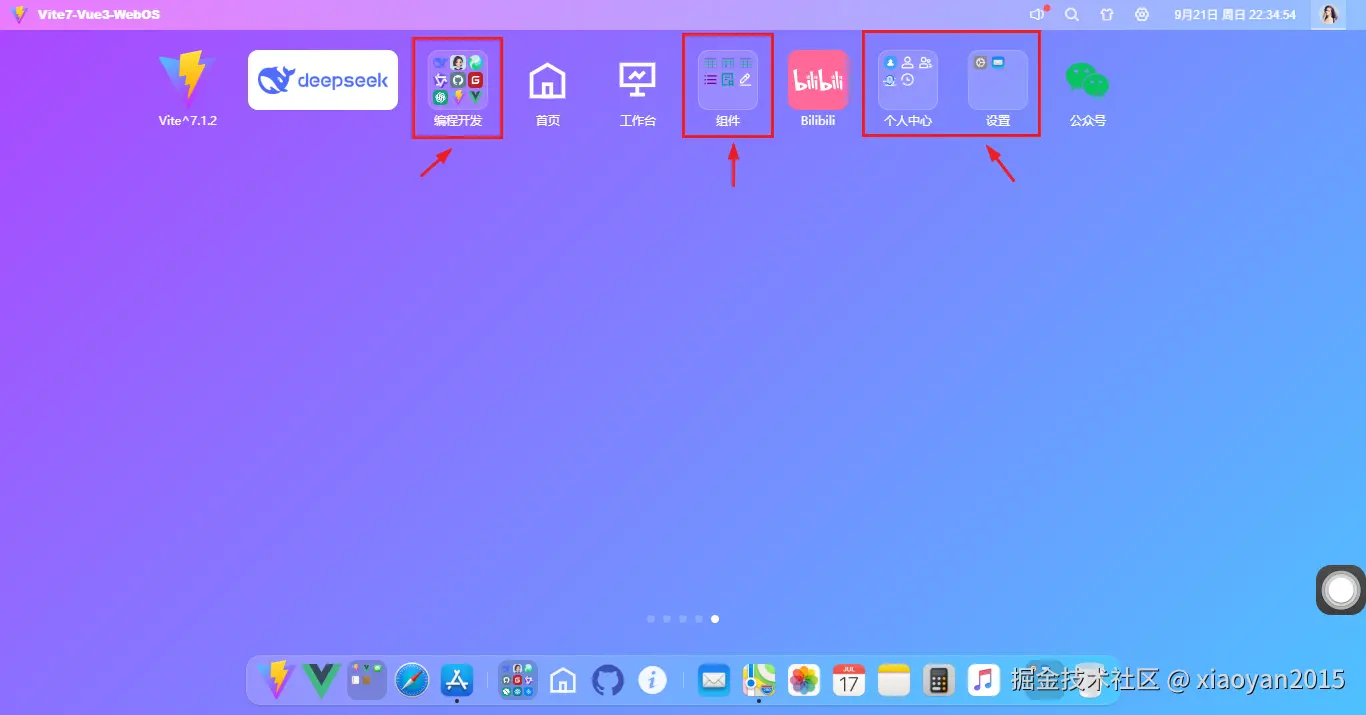1366x715 pixels.
Task: Click the Vite7-Vue3-WebOS title
Action: click(99, 15)
